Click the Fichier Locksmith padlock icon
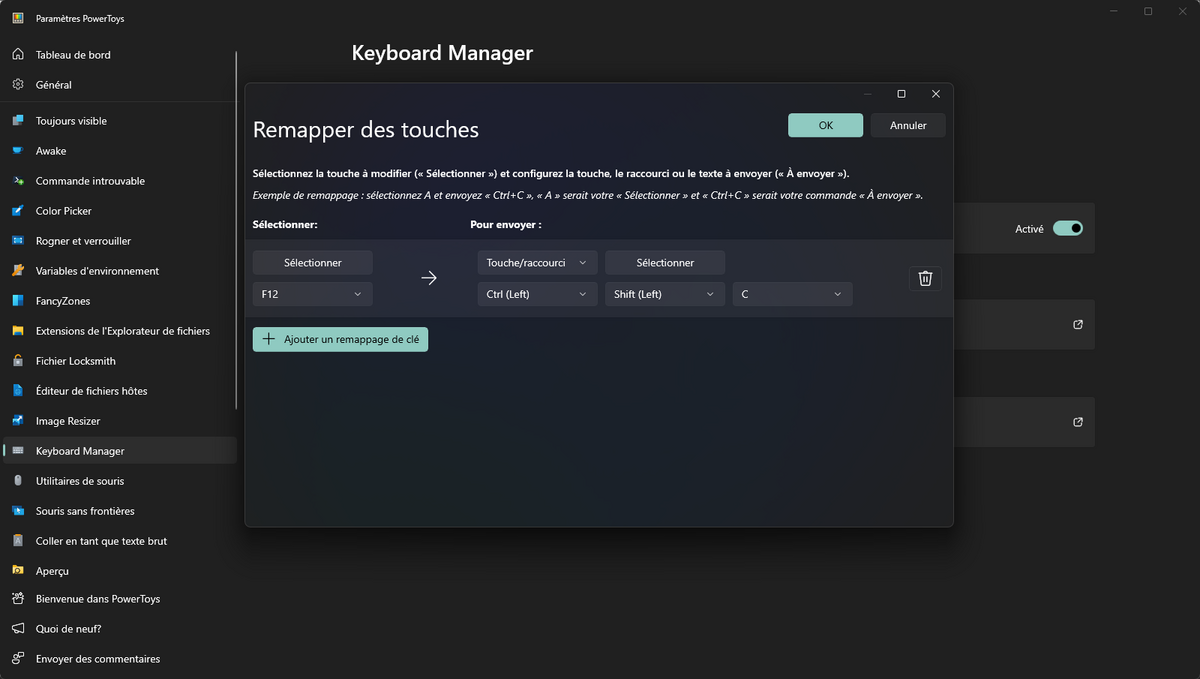 point(18,361)
